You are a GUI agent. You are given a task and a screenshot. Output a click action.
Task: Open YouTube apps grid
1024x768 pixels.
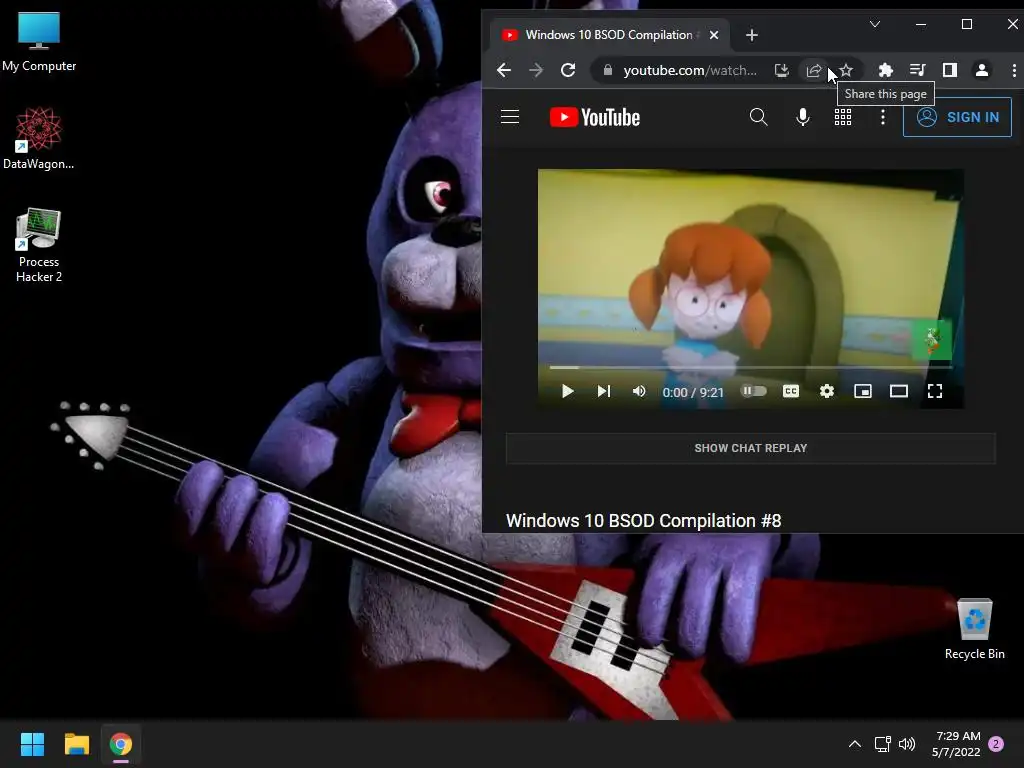click(x=842, y=117)
